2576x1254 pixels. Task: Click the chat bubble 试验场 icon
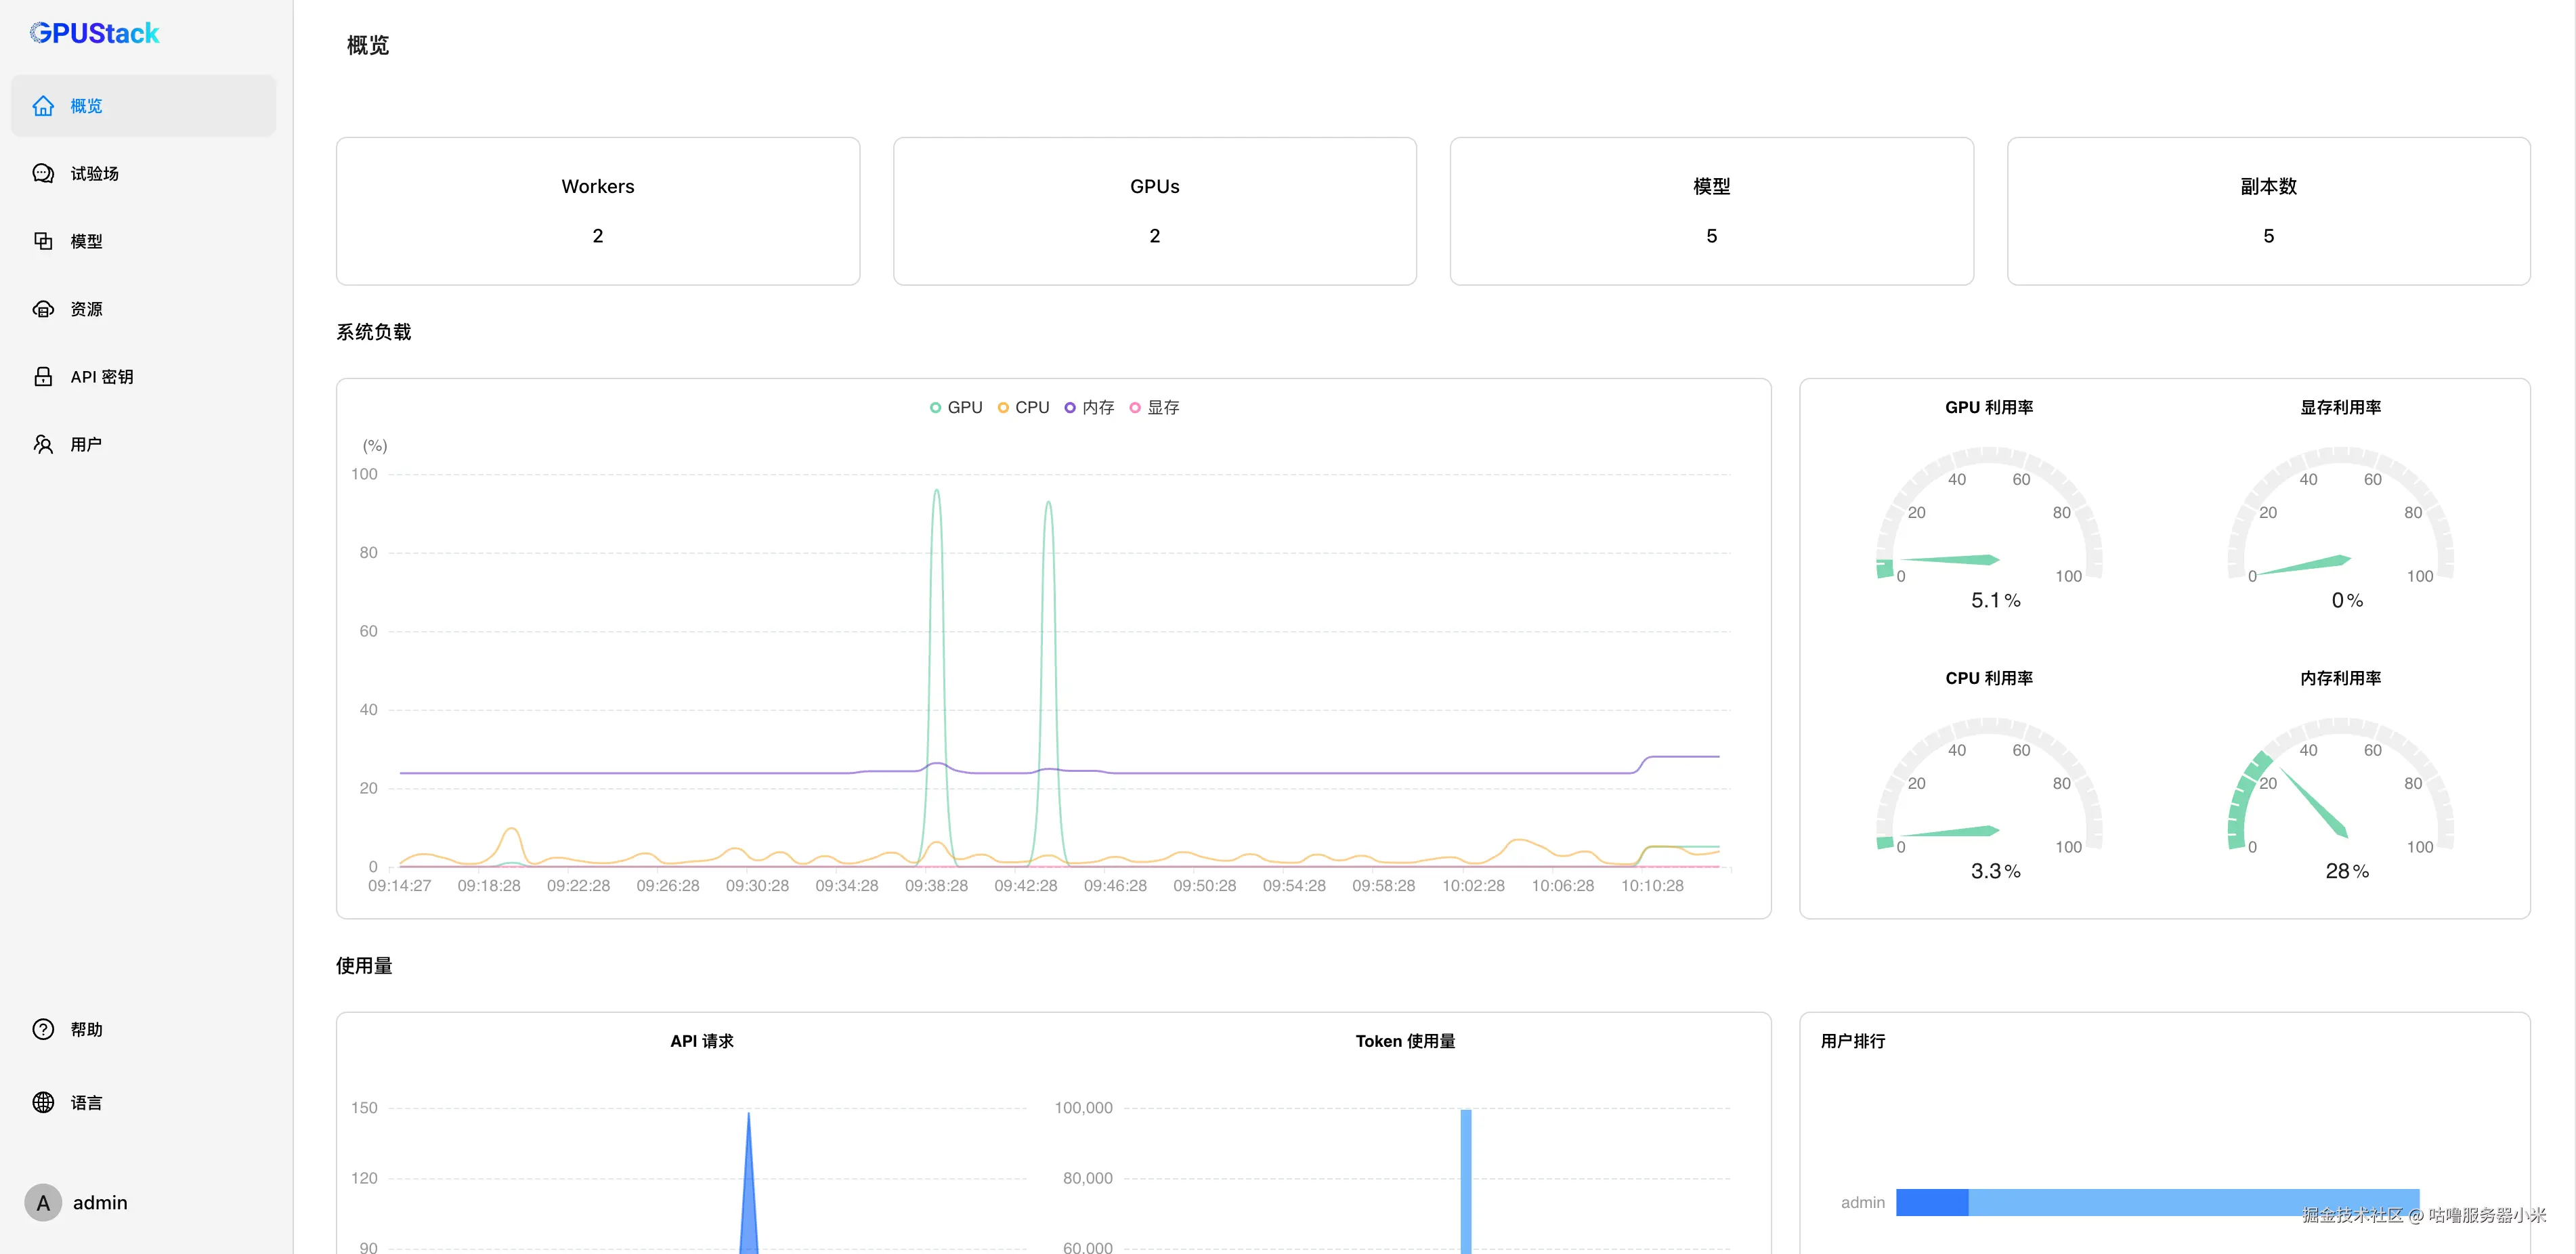(43, 174)
